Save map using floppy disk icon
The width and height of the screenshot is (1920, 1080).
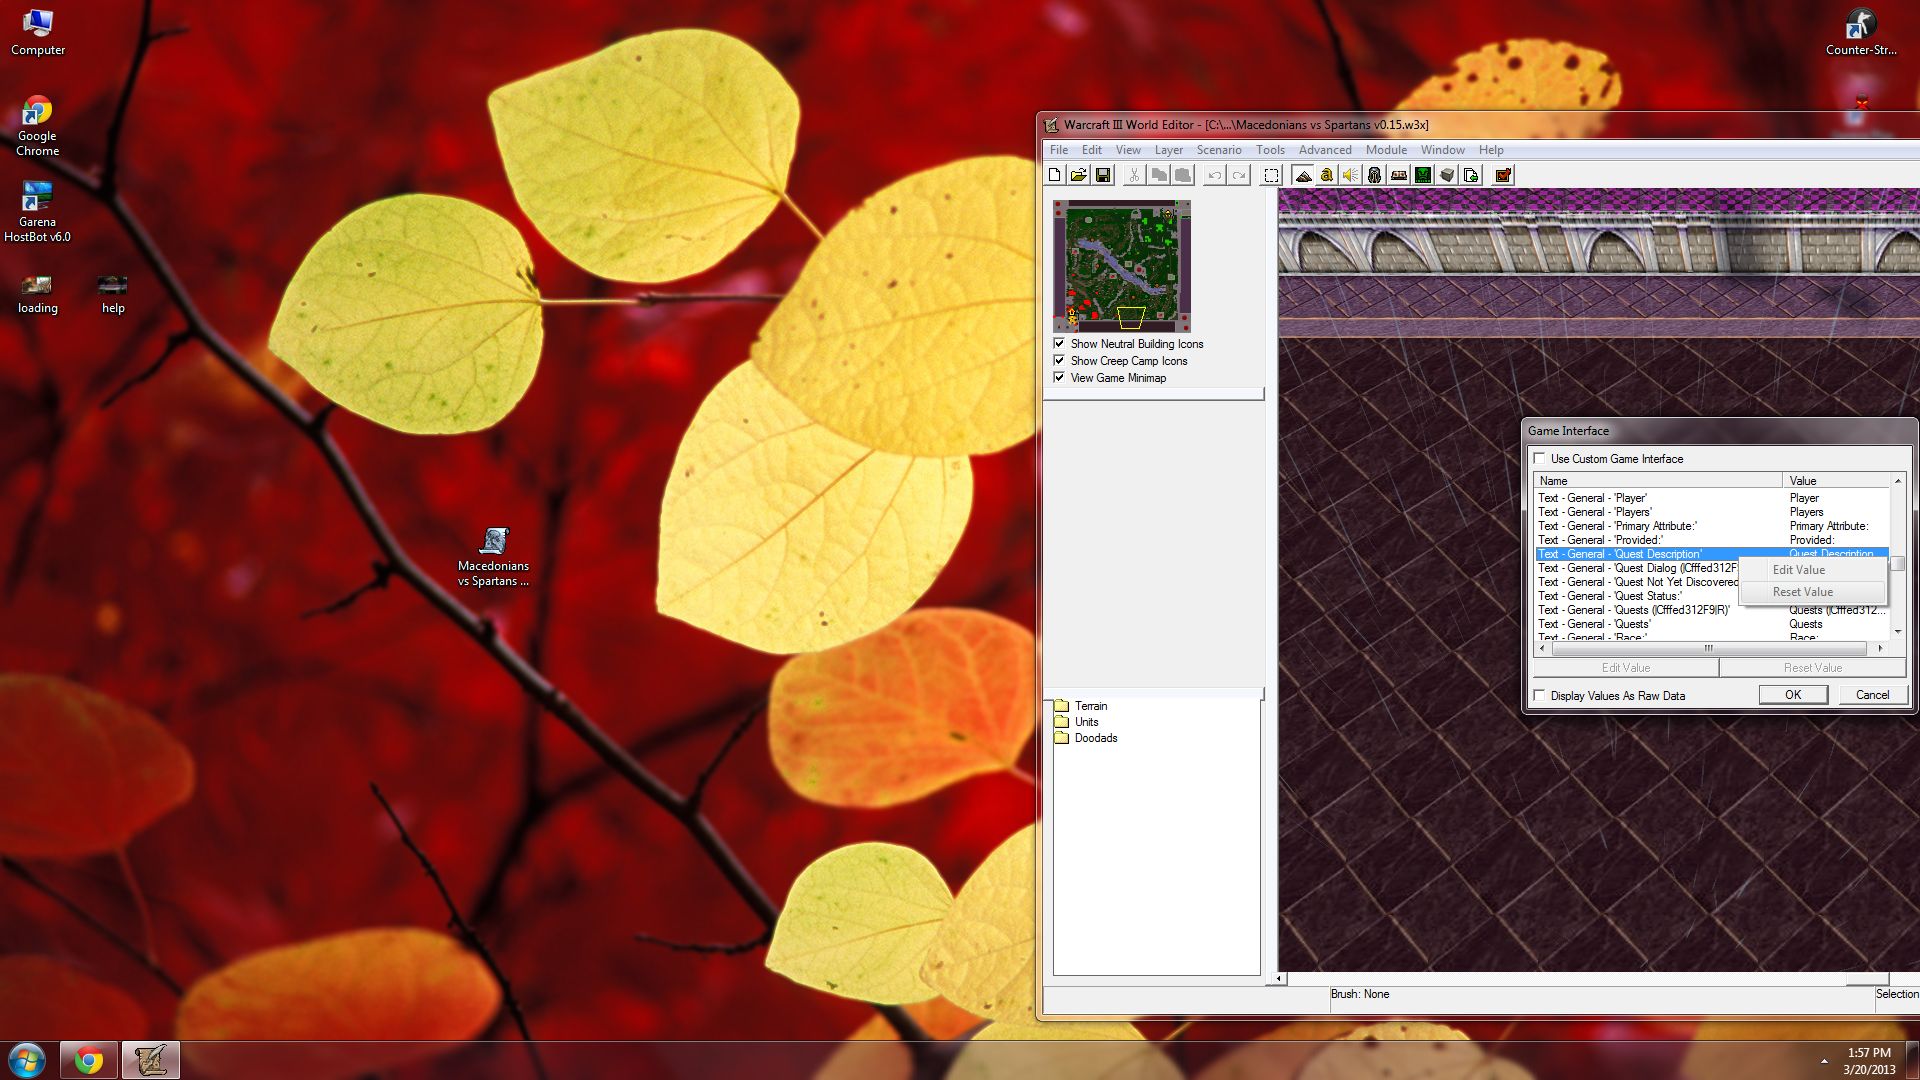pyautogui.click(x=1103, y=175)
